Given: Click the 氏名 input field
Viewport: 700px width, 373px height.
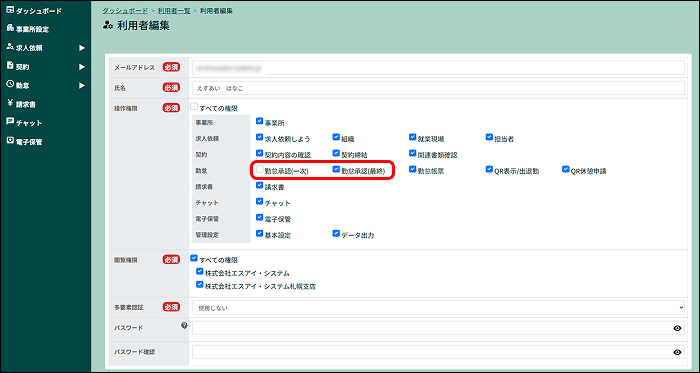Looking at the screenshot, I should click(438, 88).
